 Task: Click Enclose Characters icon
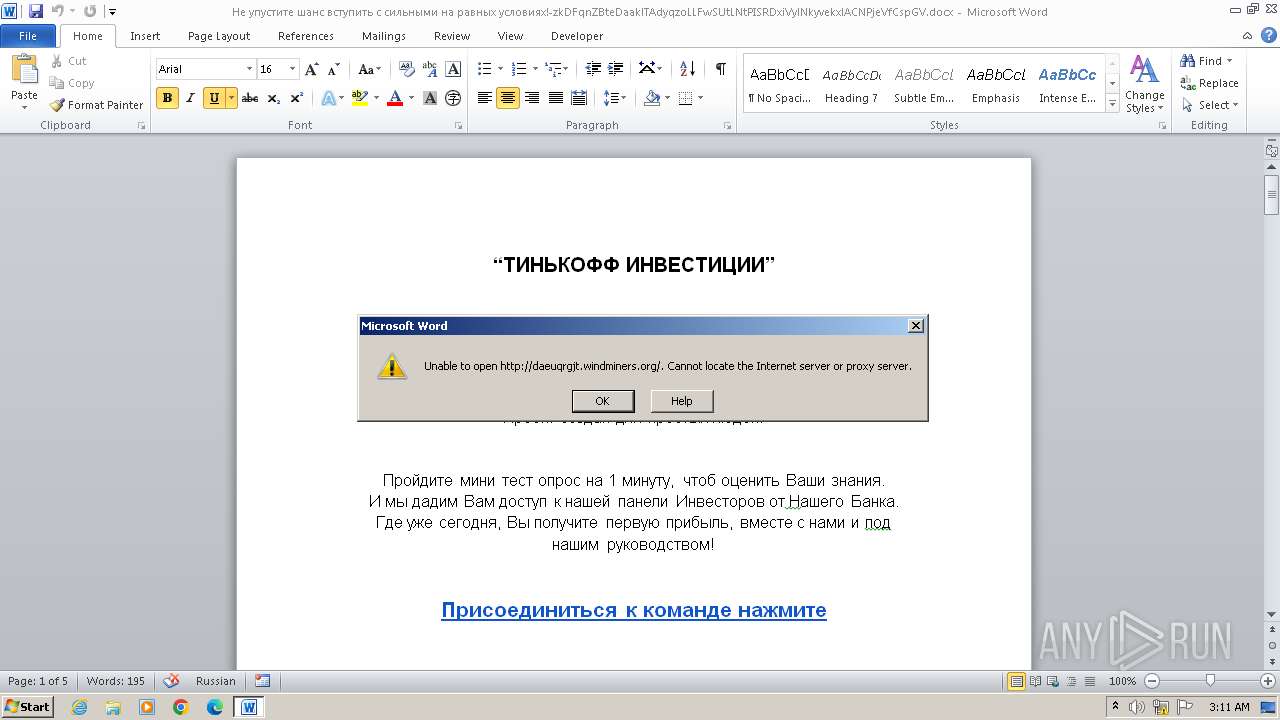453,98
